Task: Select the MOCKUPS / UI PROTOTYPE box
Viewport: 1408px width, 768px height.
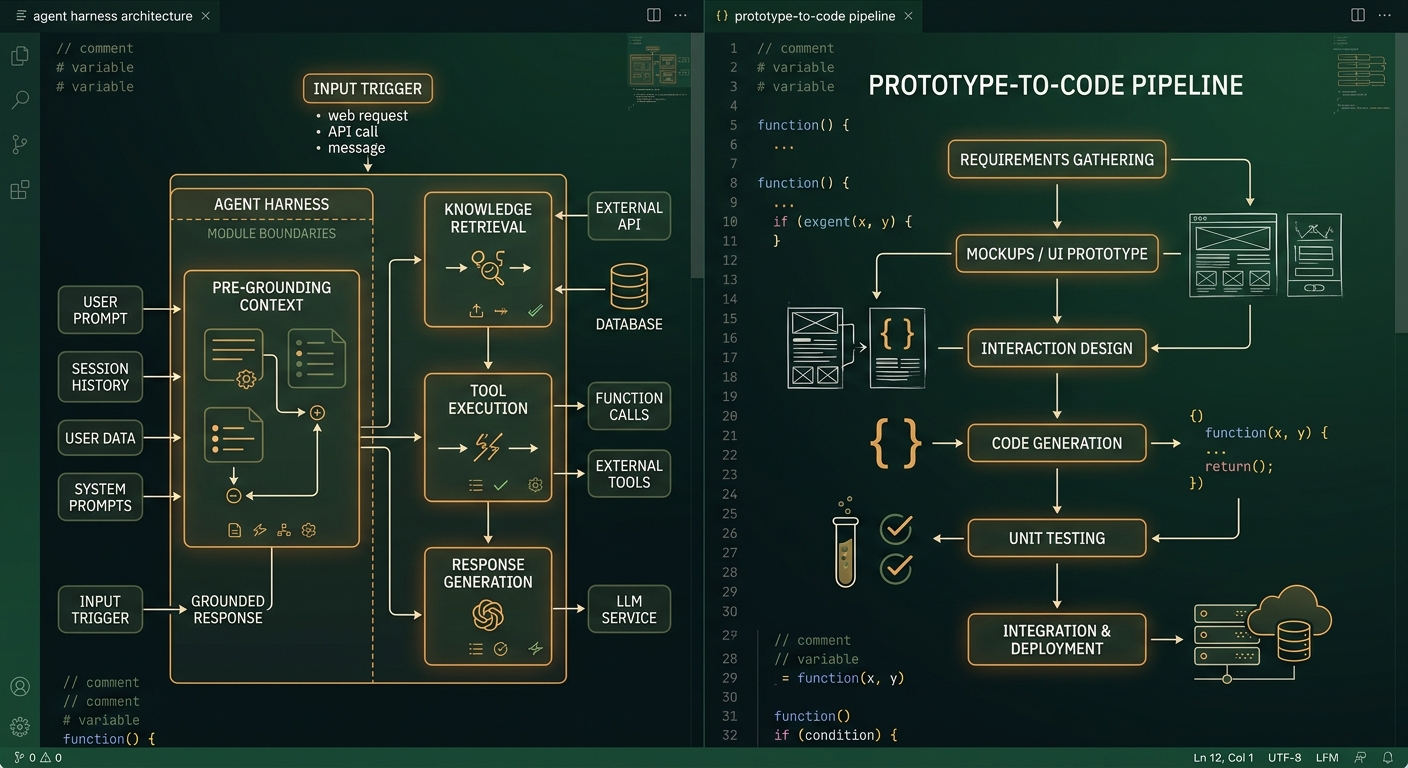Action: coord(1057,254)
